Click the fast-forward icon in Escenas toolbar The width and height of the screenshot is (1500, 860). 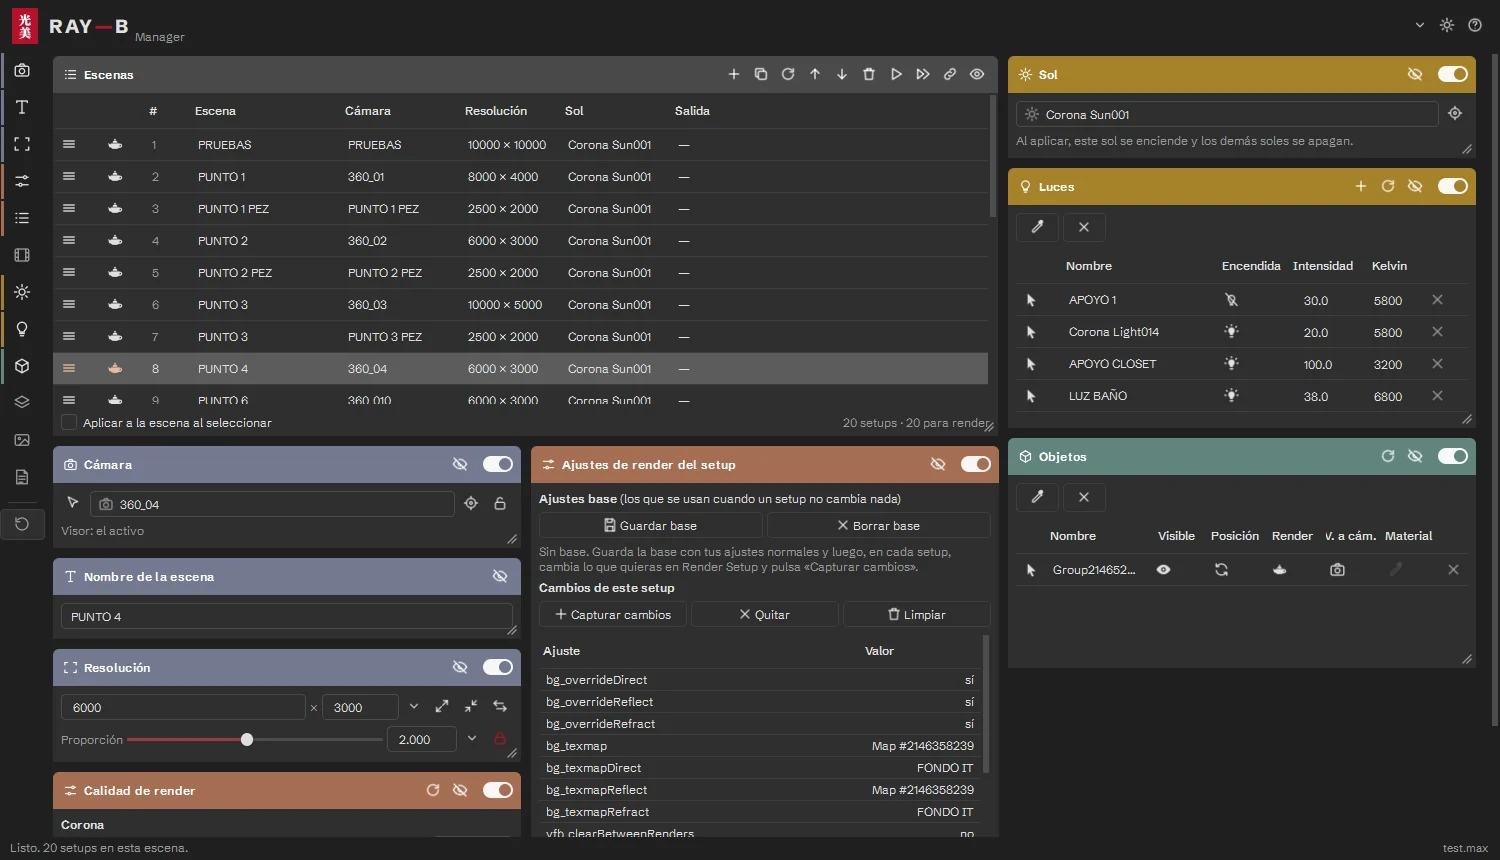tap(923, 74)
